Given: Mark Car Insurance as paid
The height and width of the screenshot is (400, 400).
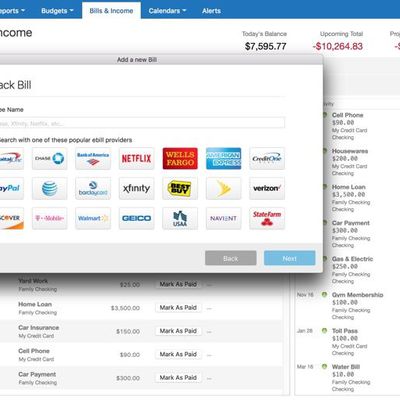Looking at the screenshot, I should point(178,331).
